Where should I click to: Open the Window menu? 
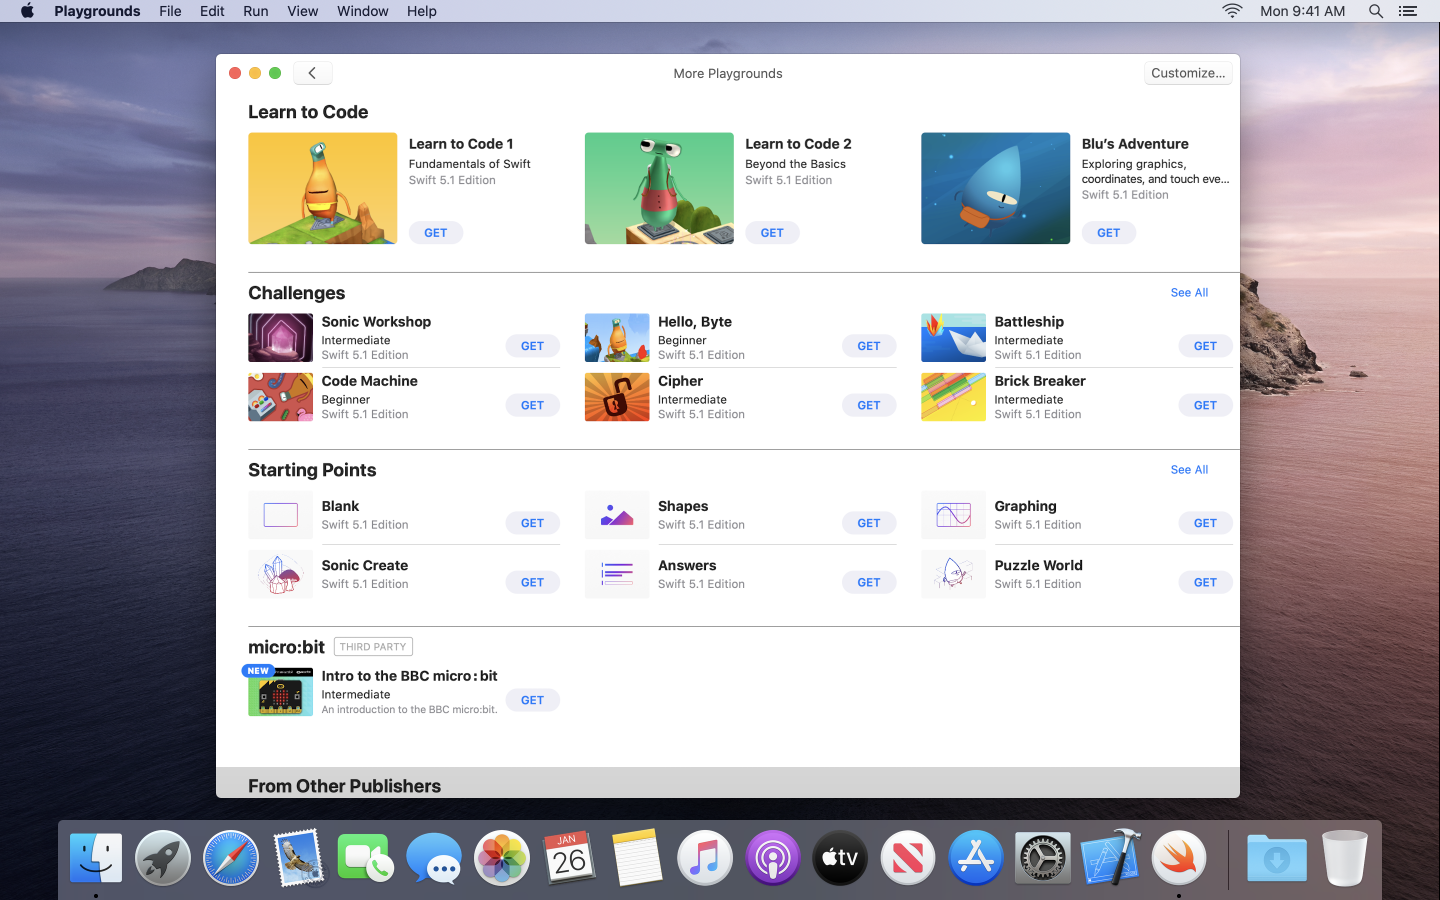click(362, 11)
